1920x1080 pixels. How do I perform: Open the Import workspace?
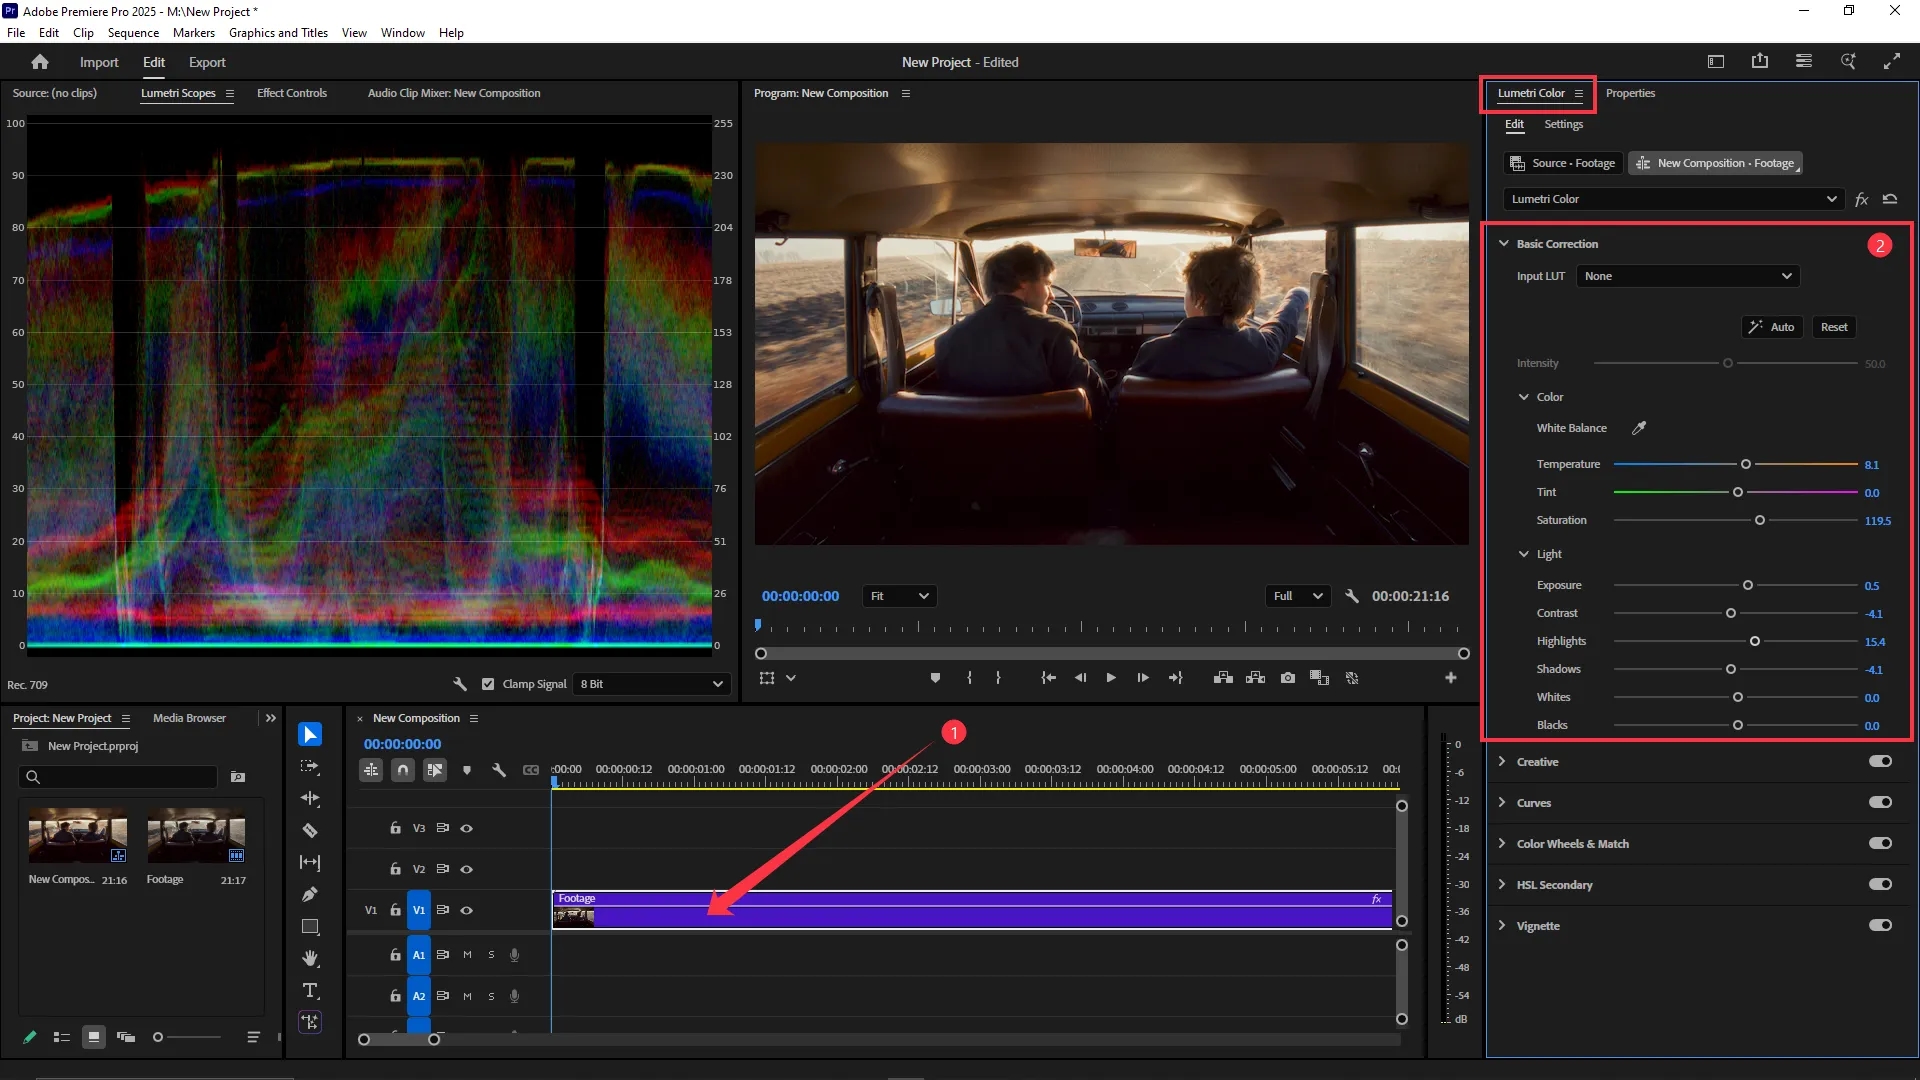[x=99, y=62]
